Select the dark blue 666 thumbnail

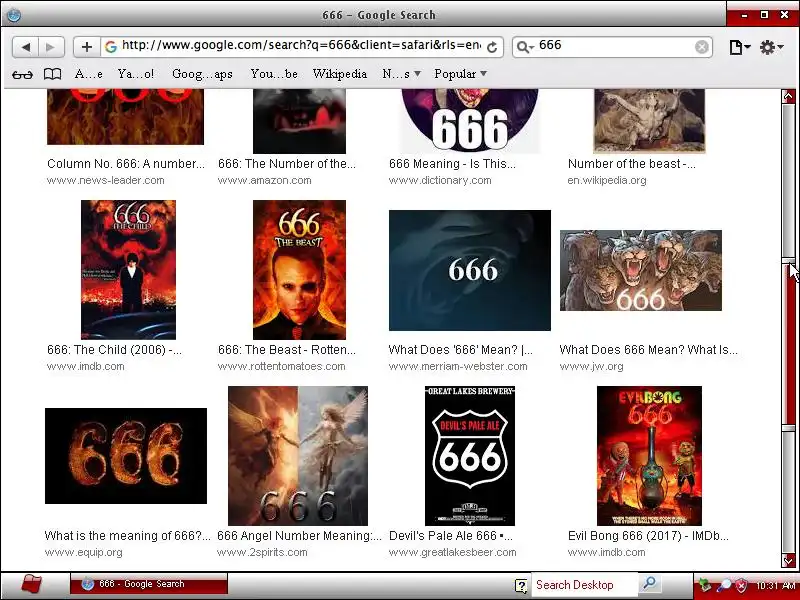[470, 270]
